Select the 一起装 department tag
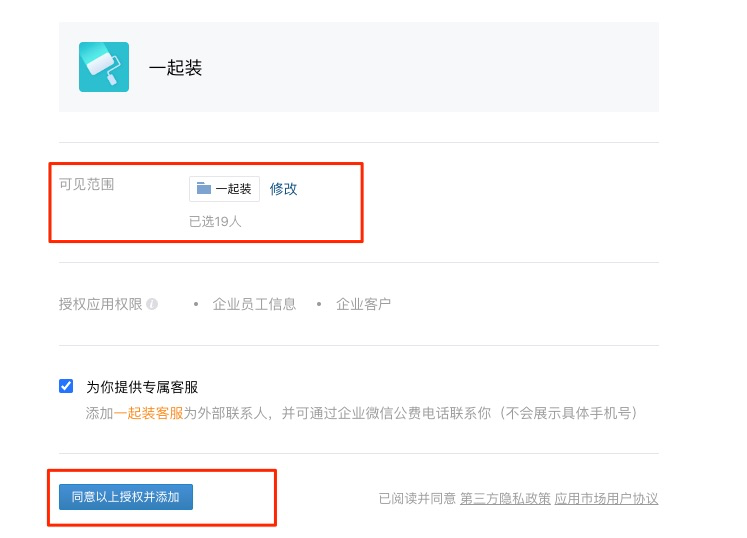The height and width of the screenshot is (538, 747). (224, 189)
